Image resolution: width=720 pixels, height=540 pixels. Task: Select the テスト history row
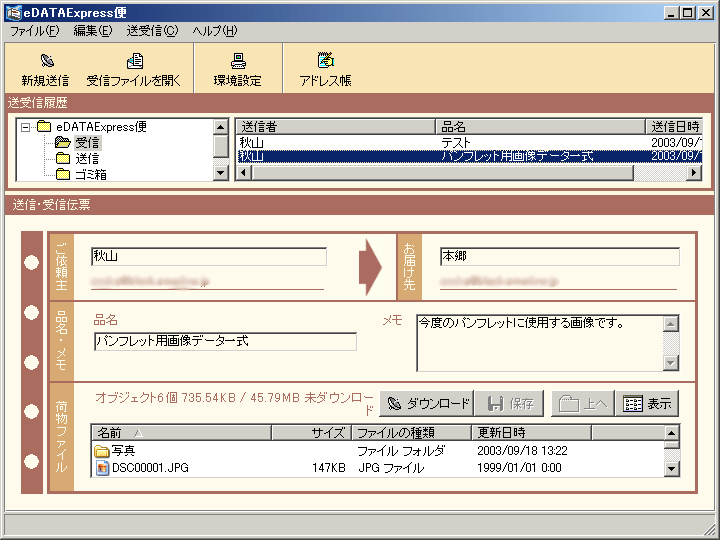[x=469, y=142]
